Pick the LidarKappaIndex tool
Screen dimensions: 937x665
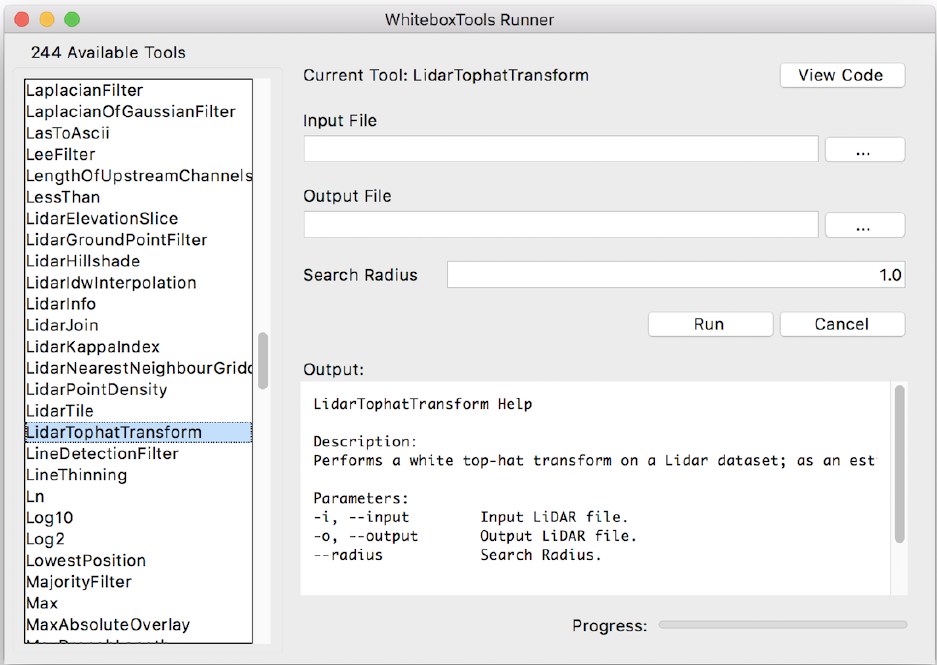[x=138, y=347]
